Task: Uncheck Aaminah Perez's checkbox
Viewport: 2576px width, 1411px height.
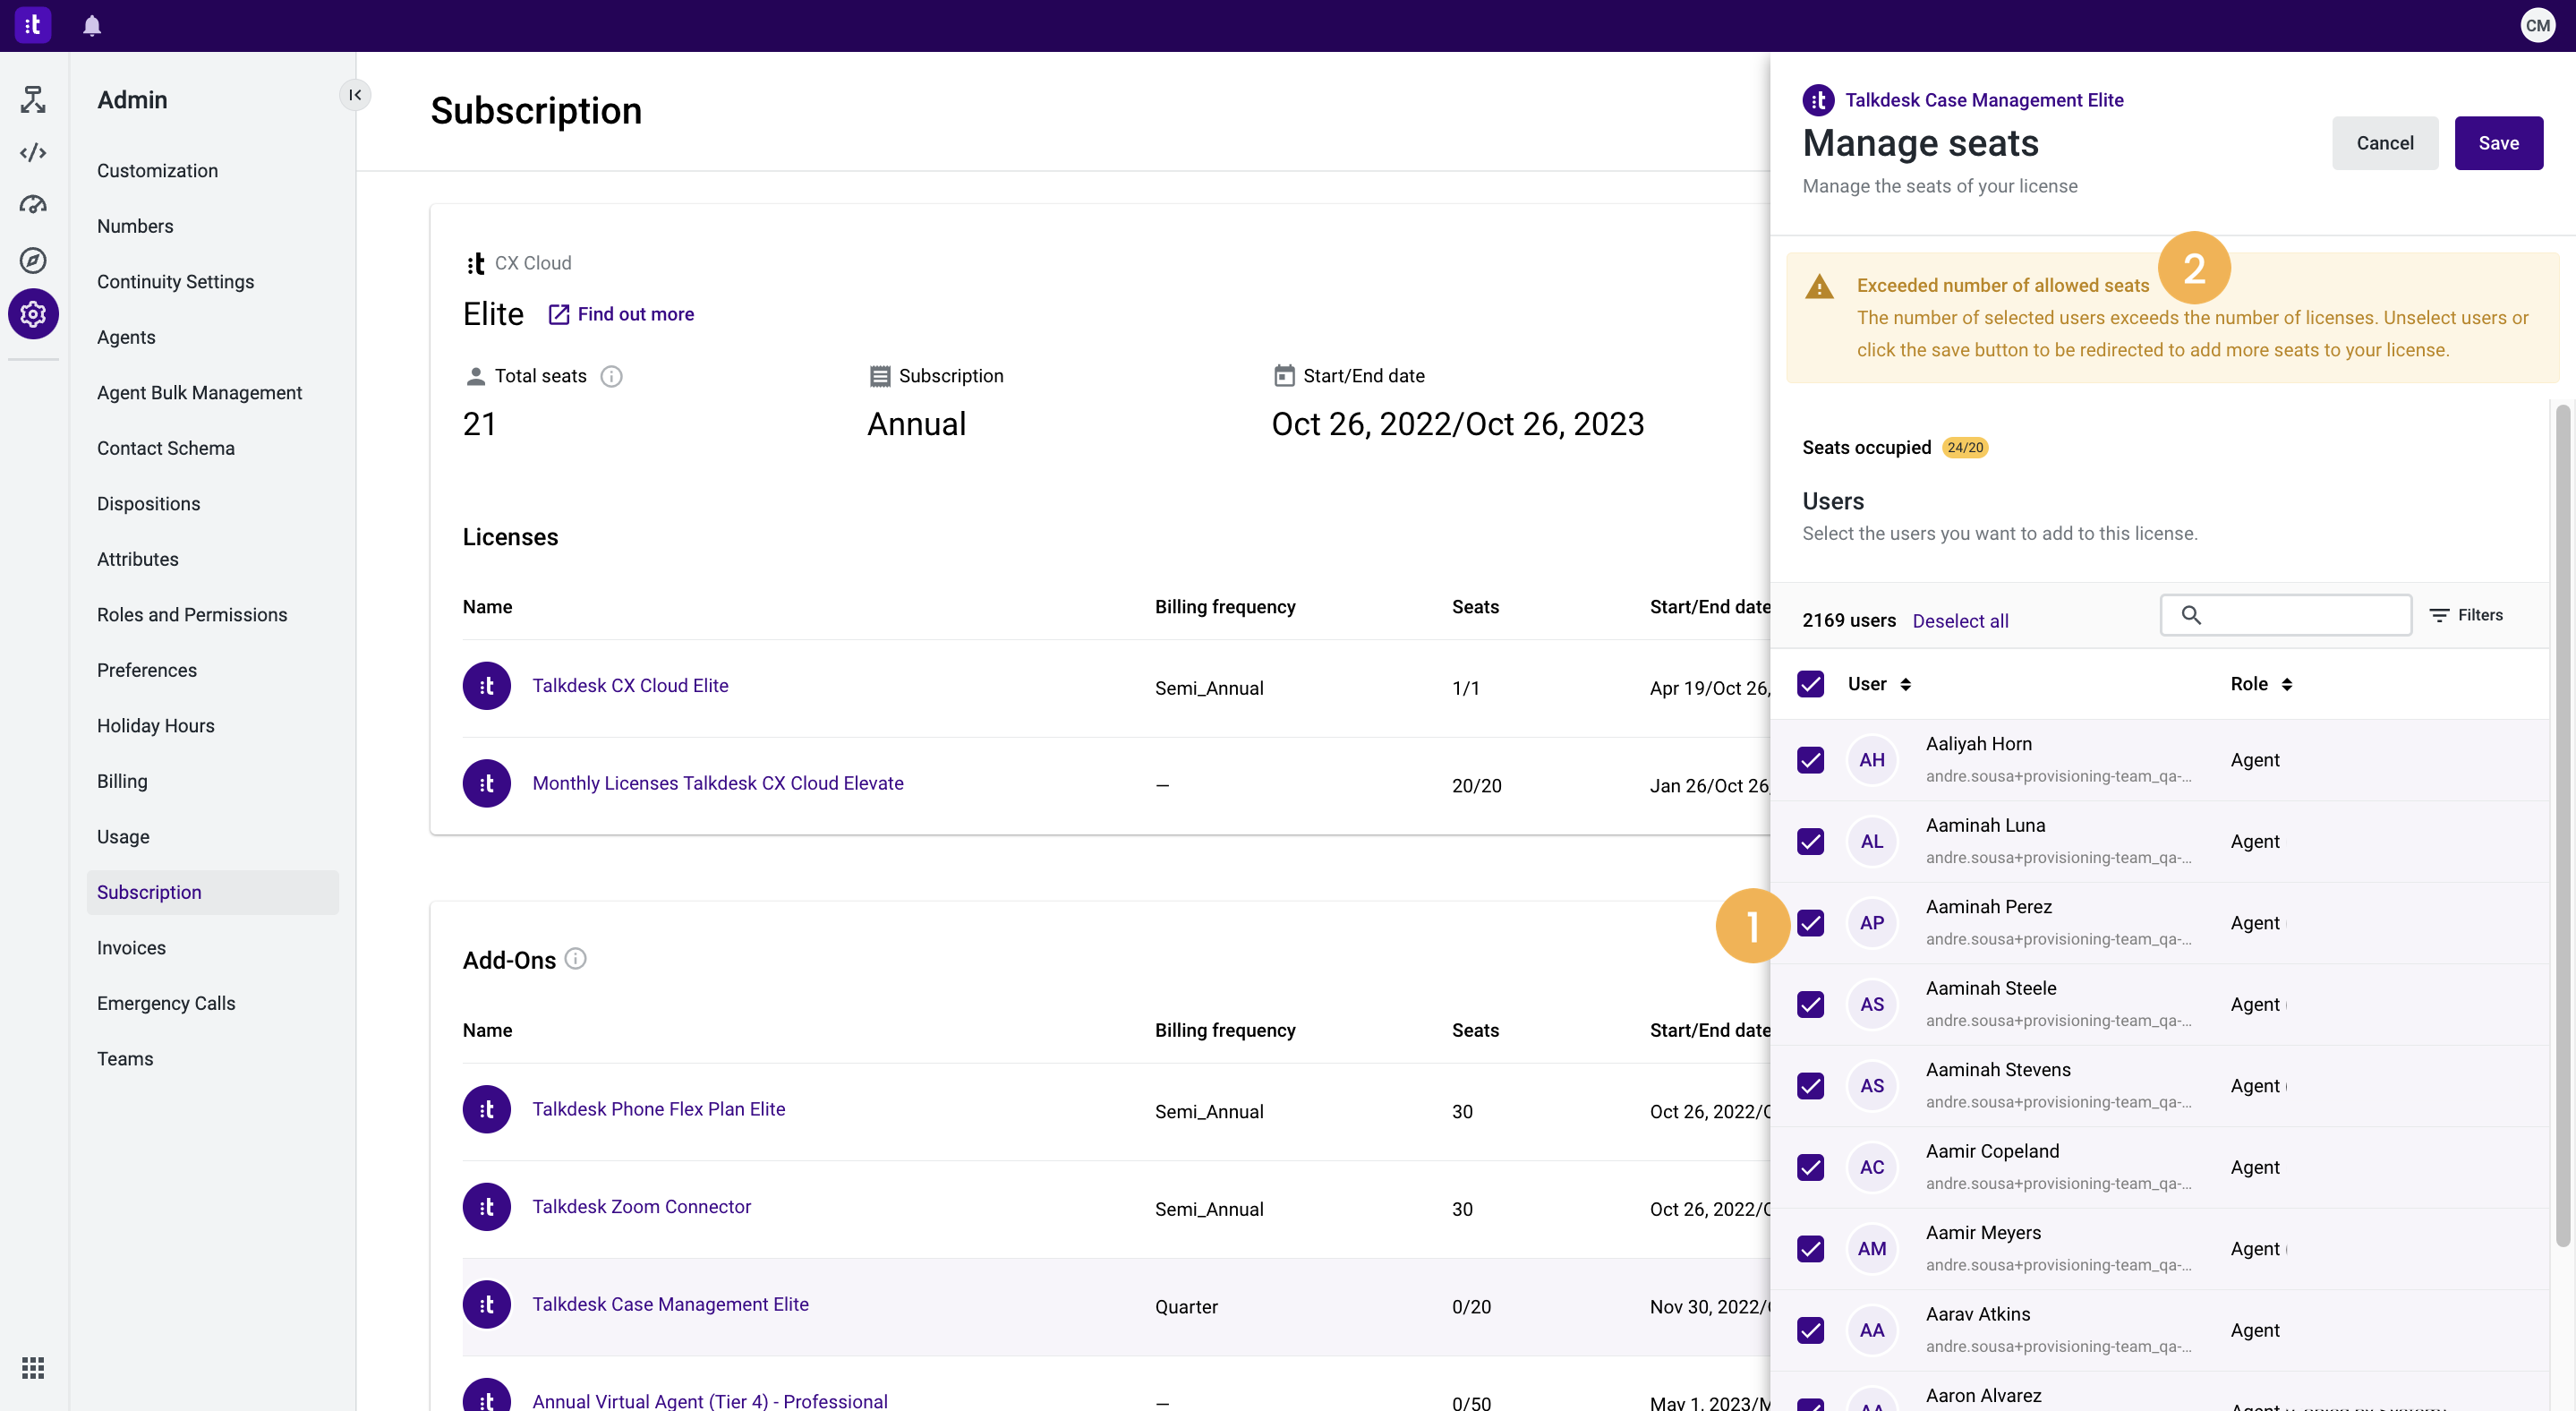Action: [1810, 923]
